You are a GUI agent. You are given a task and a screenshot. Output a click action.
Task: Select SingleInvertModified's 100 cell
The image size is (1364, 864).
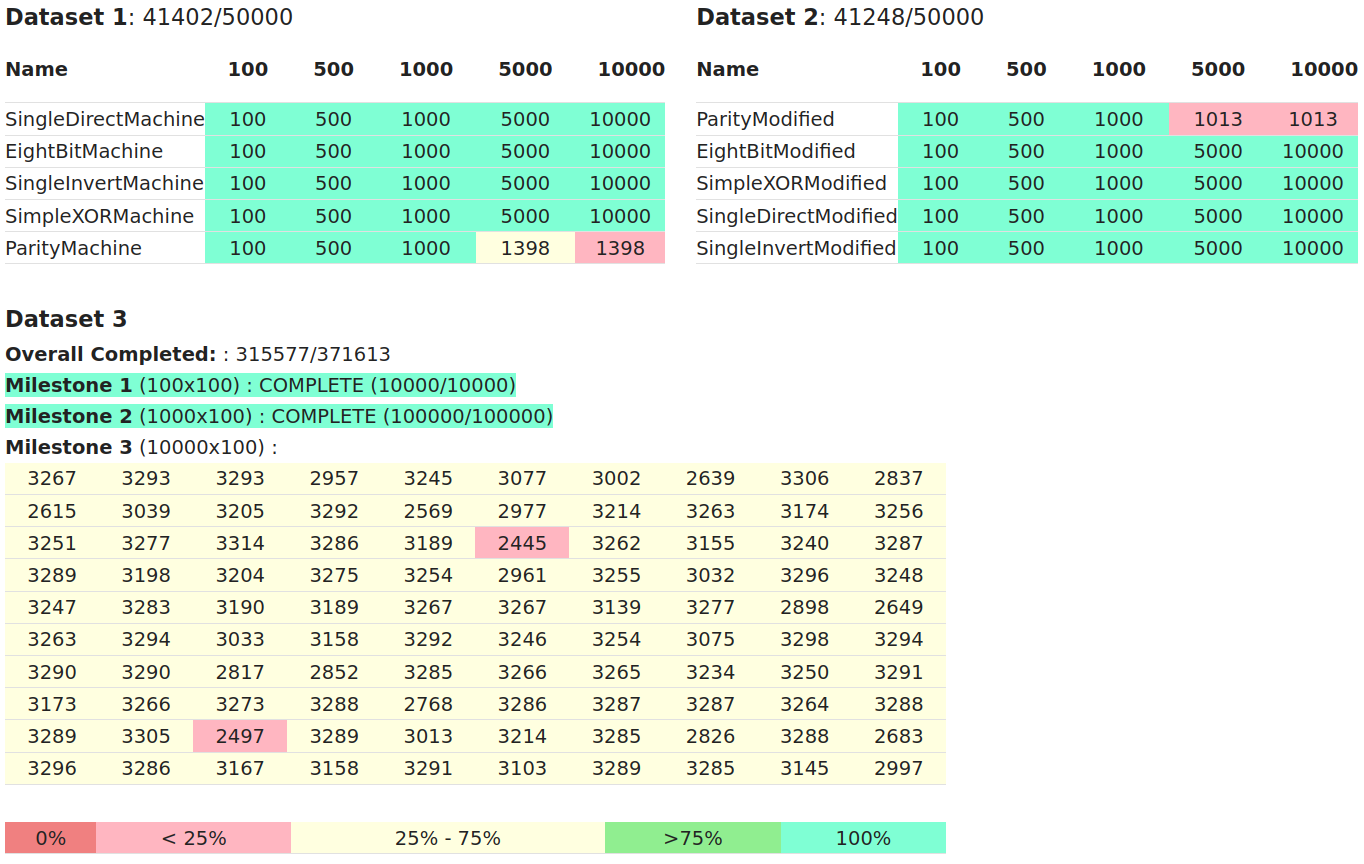pos(940,248)
